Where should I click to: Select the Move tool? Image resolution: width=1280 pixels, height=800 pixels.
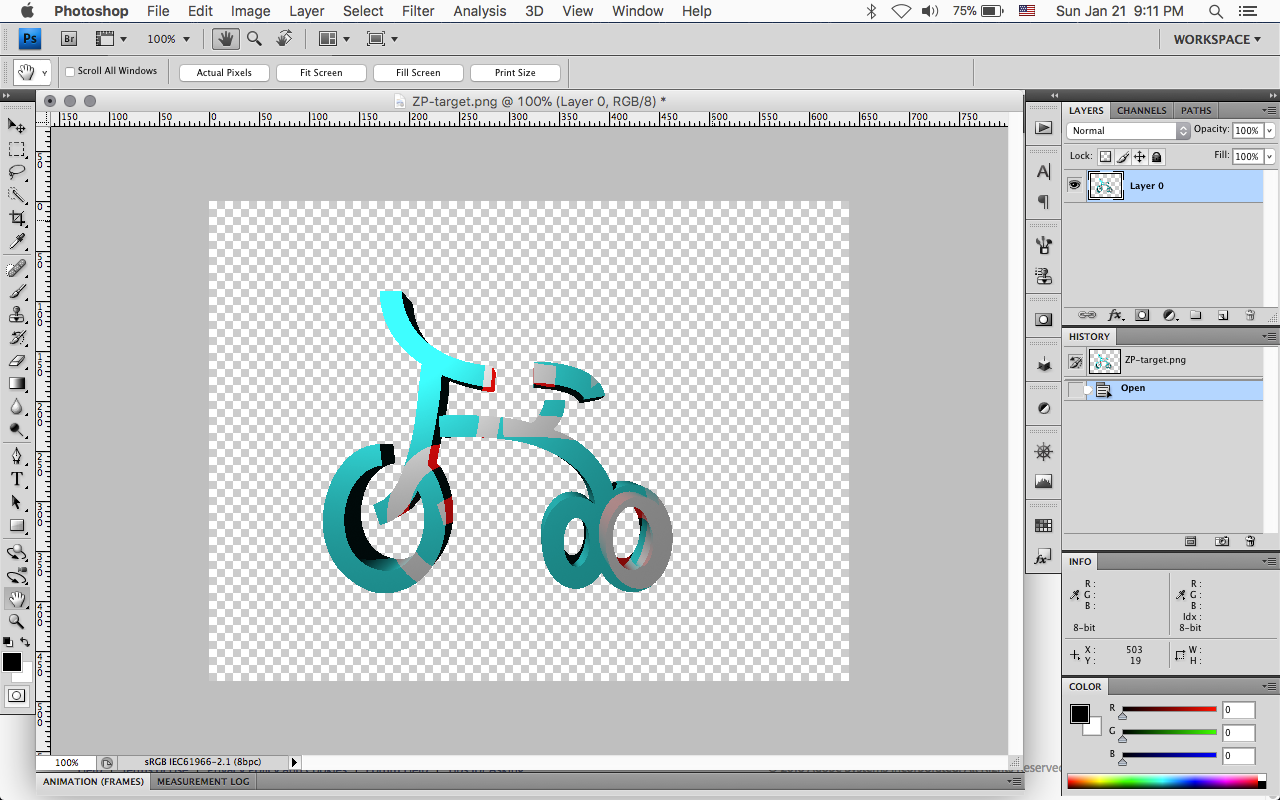(x=17, y=125)
